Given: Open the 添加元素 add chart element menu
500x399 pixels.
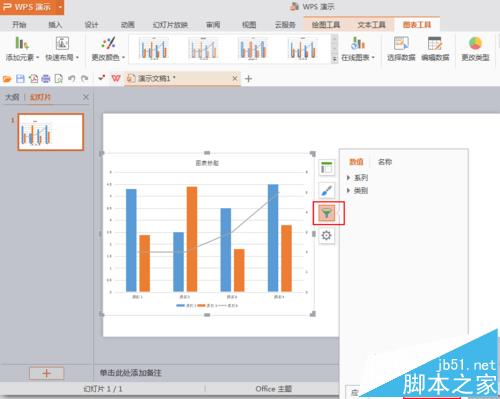Looking at the screenshot, I should pyautogui.click(x=22, y=49).
